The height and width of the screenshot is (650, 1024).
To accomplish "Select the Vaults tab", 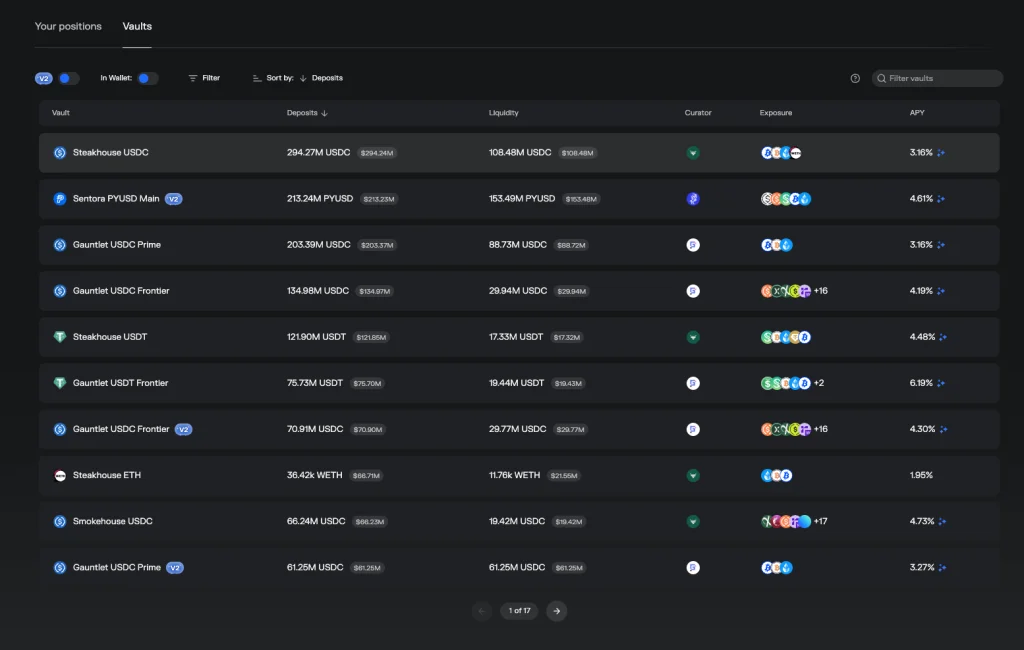I will pos(137,26).
